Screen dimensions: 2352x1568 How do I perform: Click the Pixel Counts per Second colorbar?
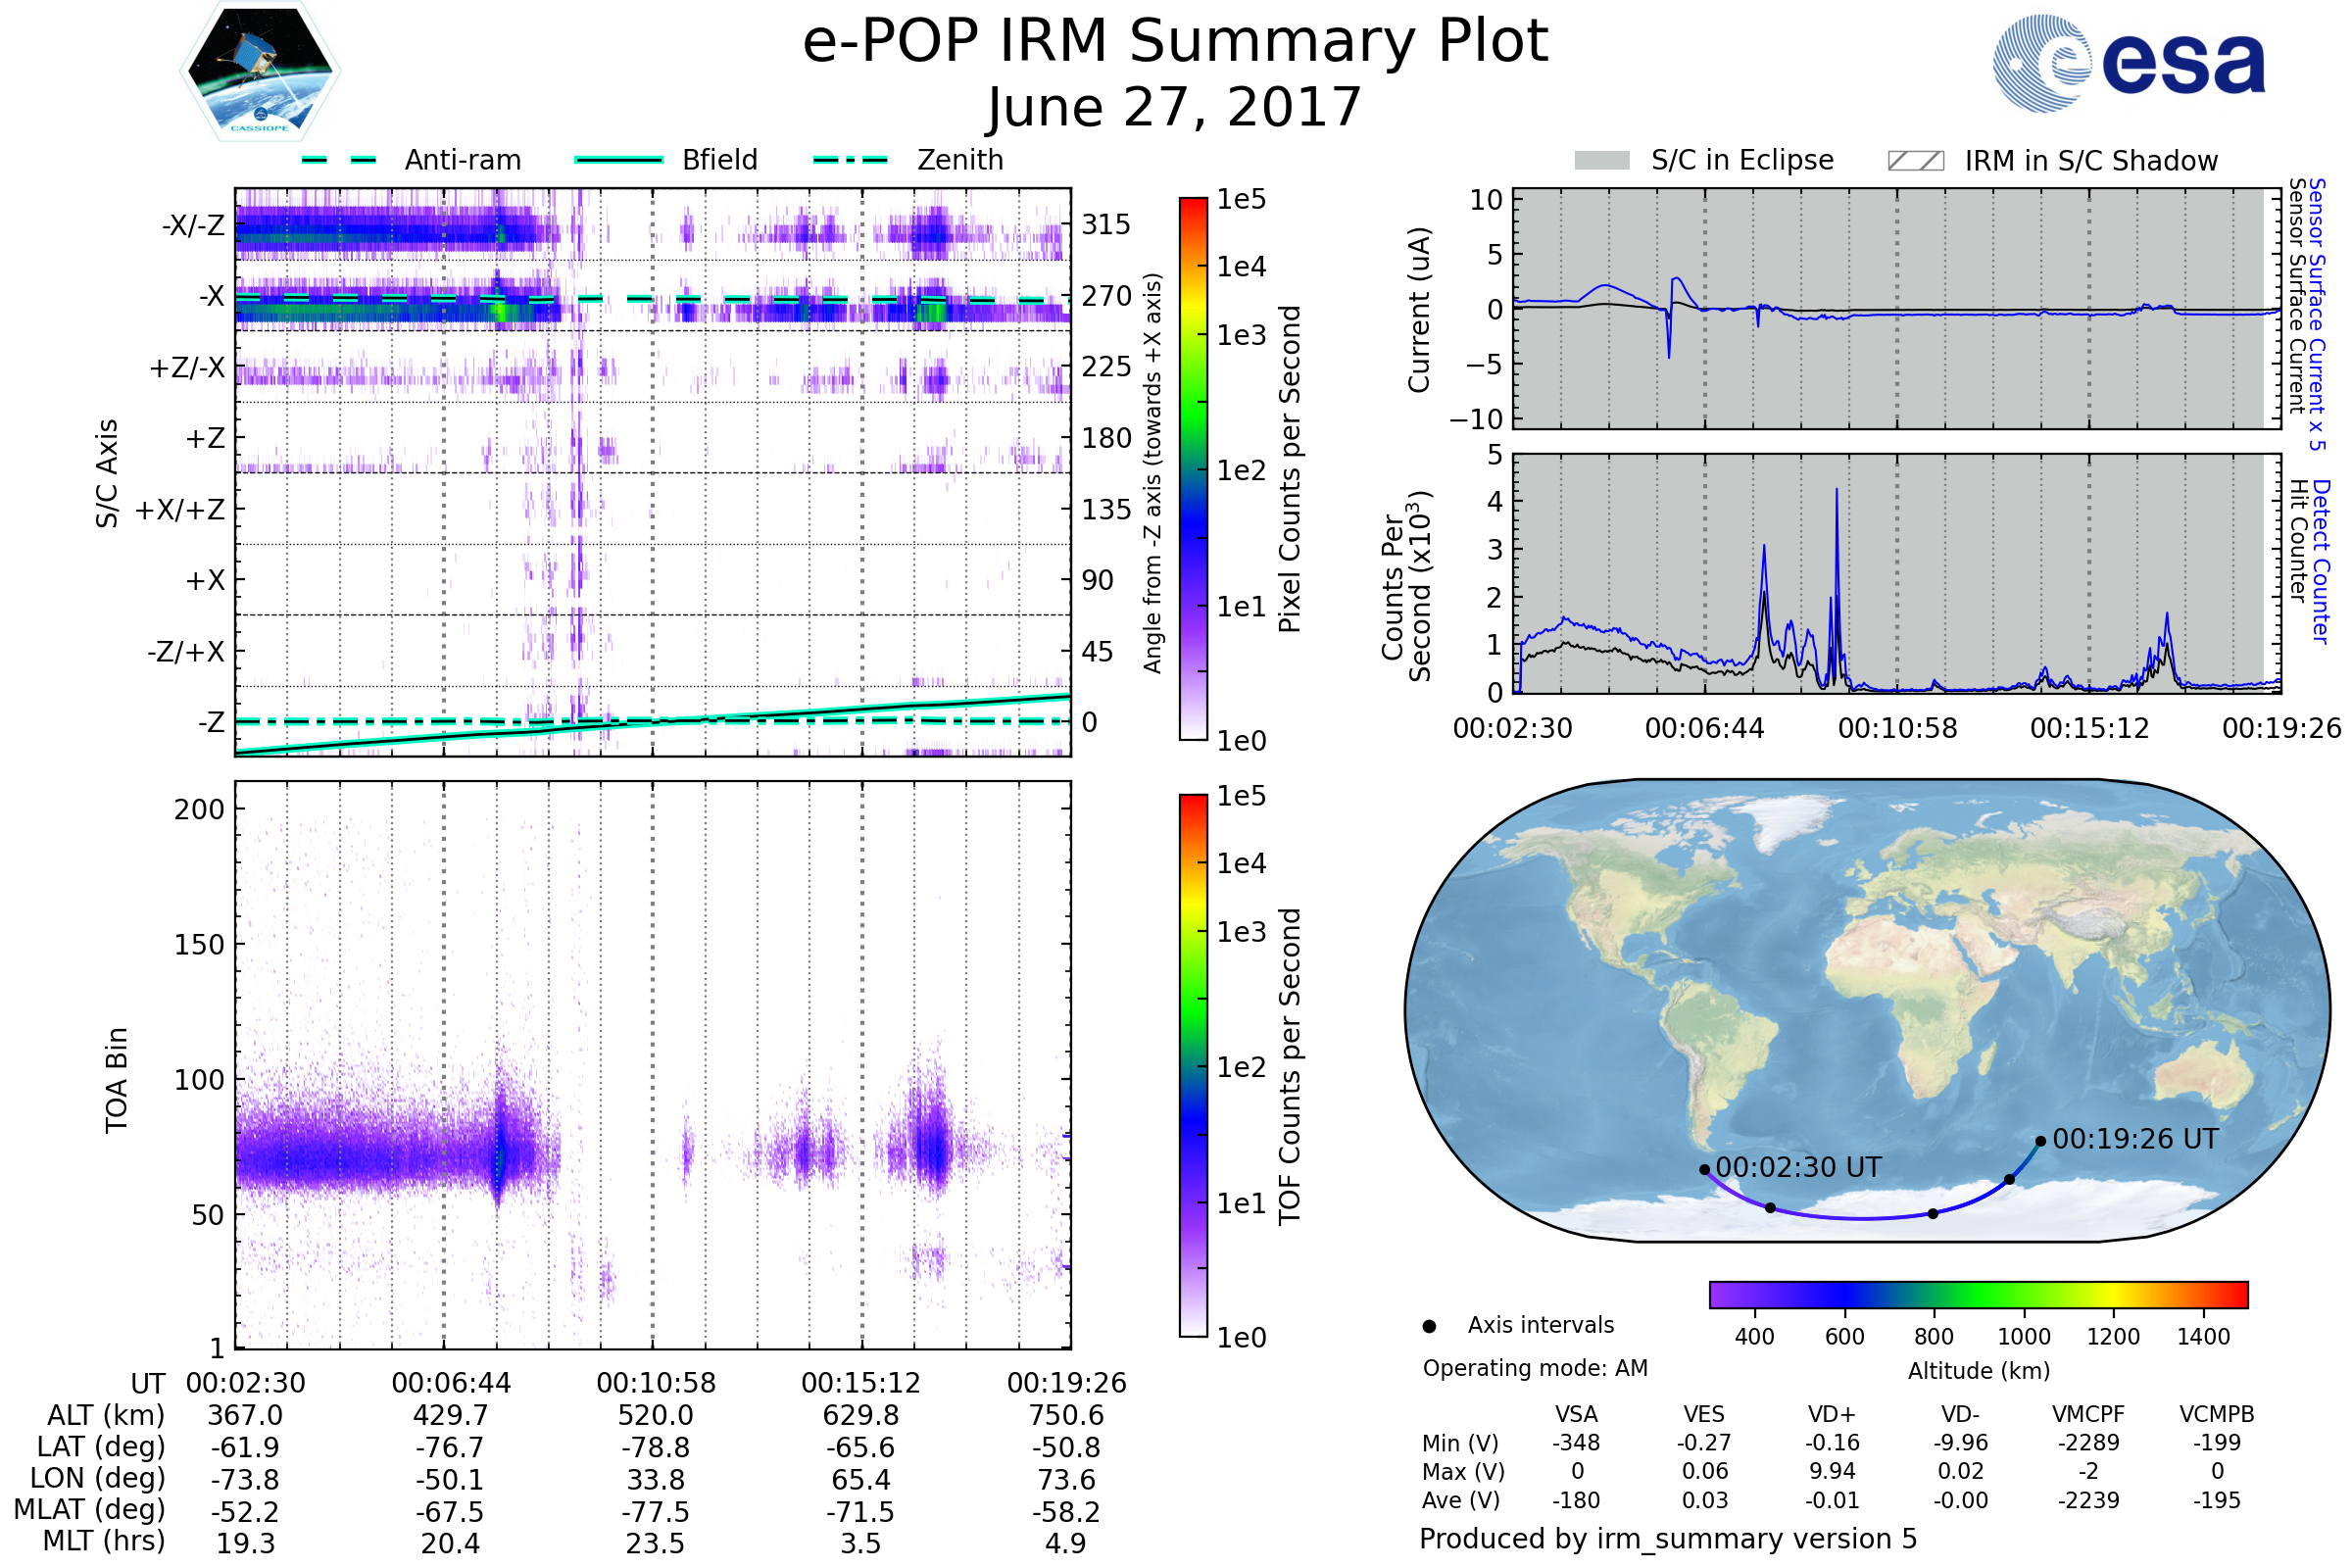(1193, 468)
